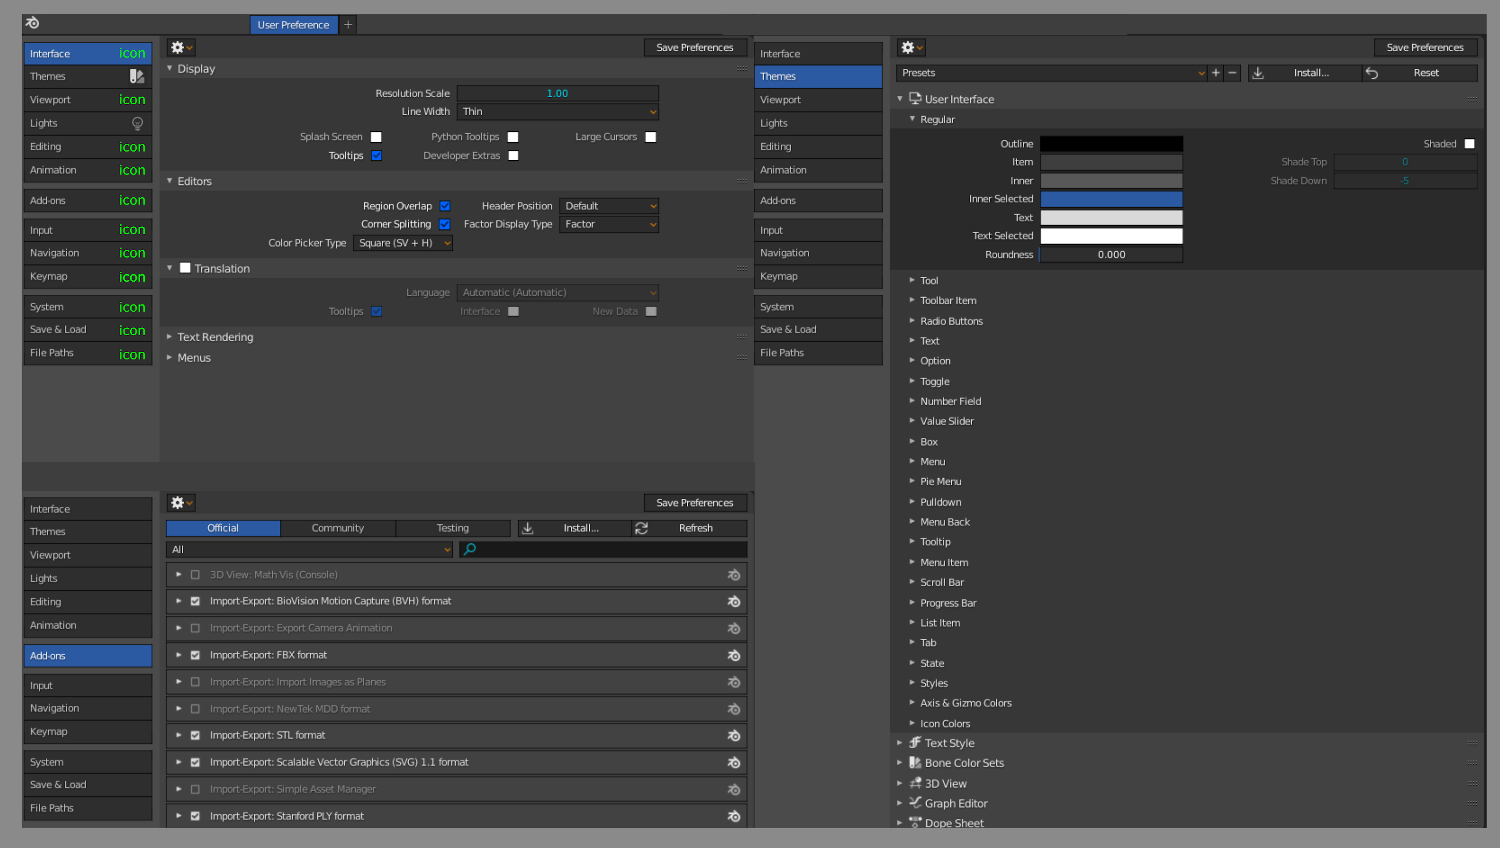
Task: Click the Reset theme button
Action: (1420, 73)
